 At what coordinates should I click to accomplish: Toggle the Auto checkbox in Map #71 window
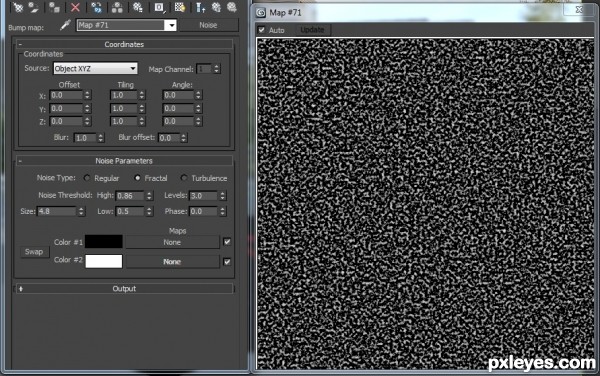pos(261,30)
